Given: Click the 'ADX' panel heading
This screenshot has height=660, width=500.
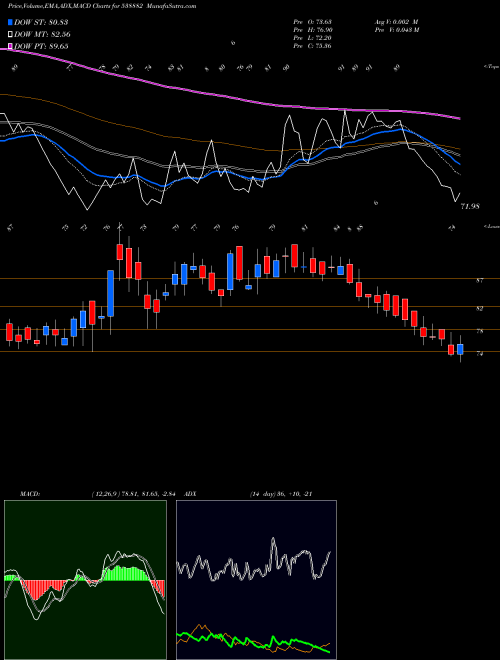Looking at the screenshot, I should (190, 494).
